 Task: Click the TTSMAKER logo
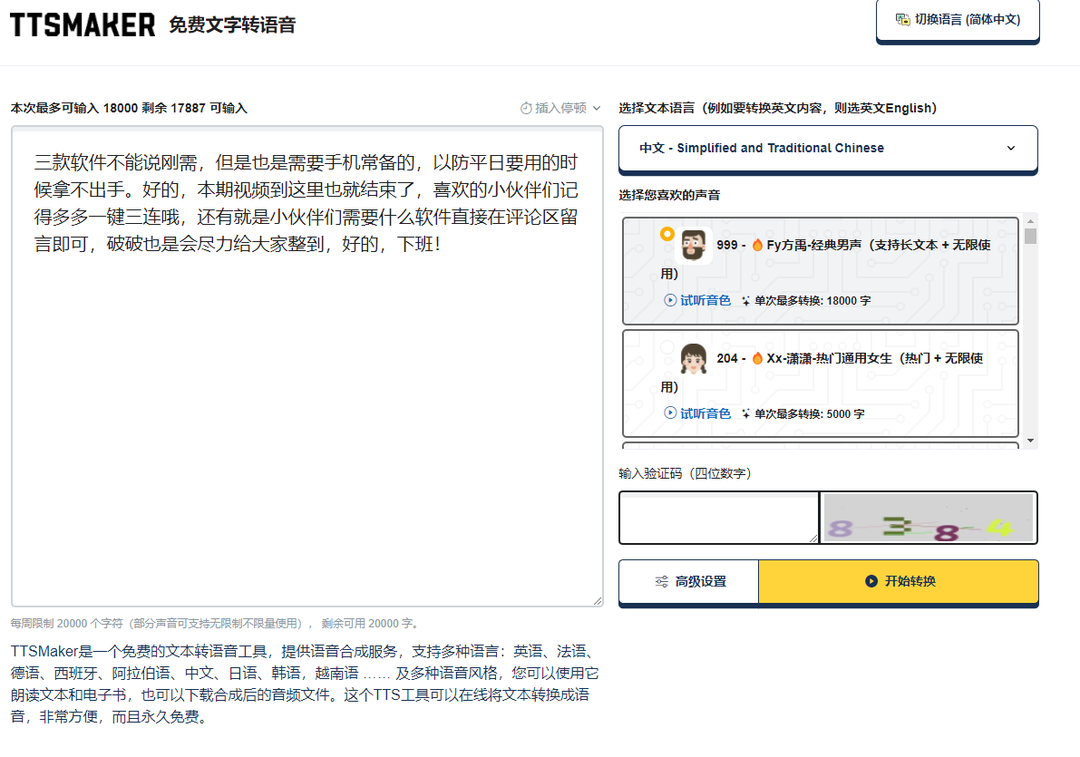[83, 25]
